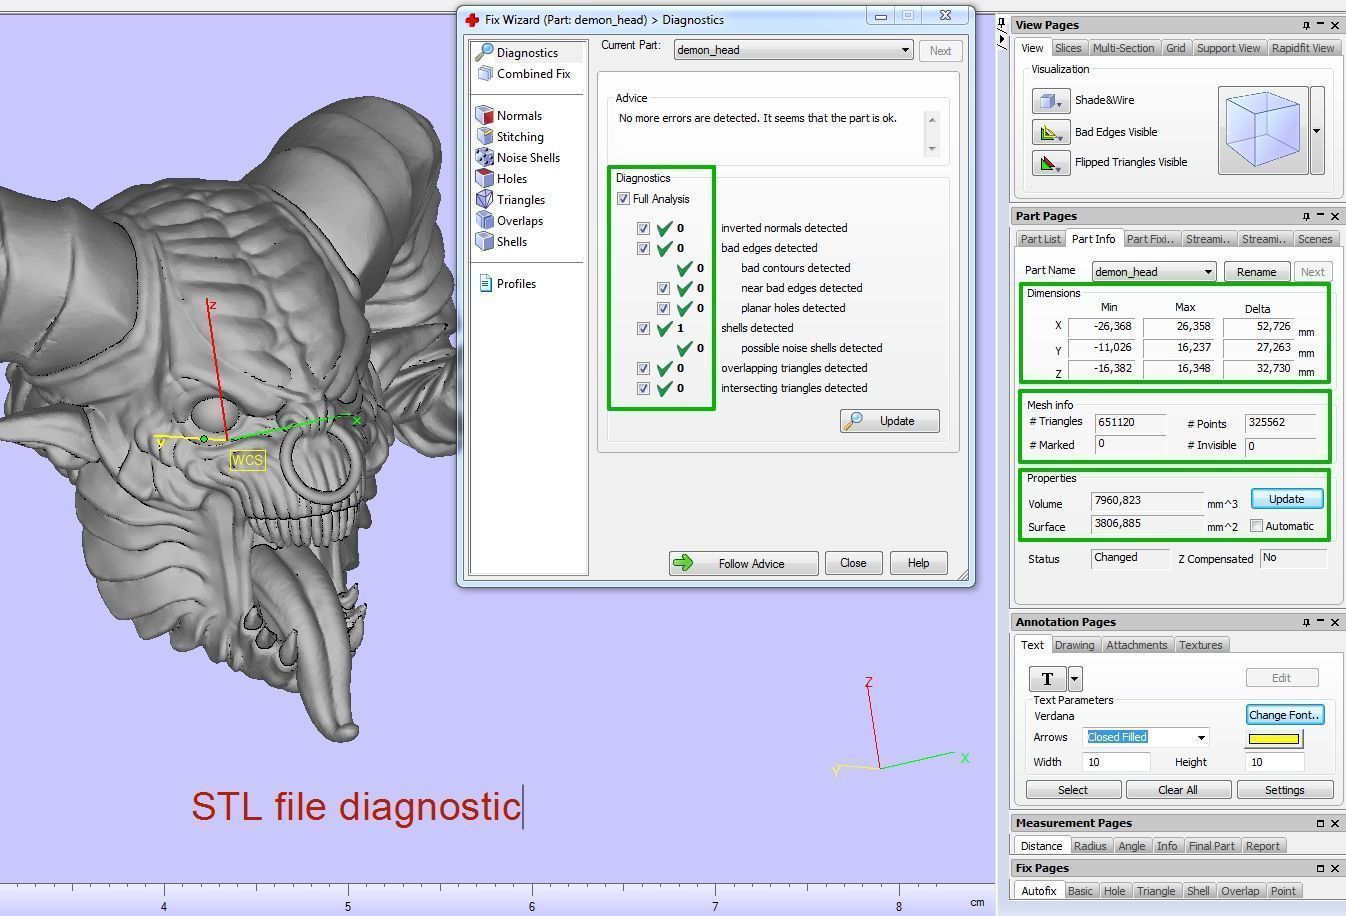Expand the view cube orientation dropdown
The height and width of the screenshot is (916, 1346).
[x=1317, y=130]
